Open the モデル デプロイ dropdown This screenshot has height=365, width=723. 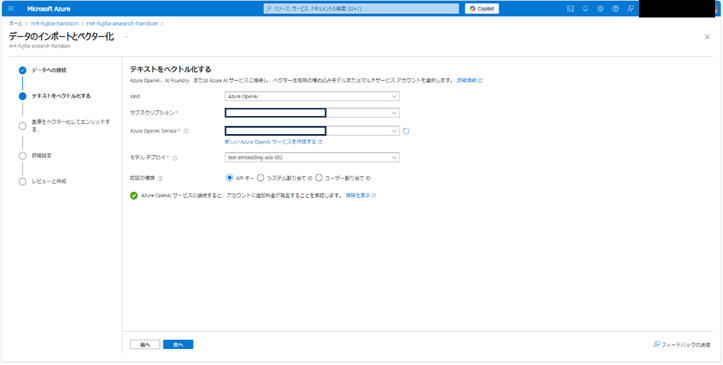click(x=312, y=158)
